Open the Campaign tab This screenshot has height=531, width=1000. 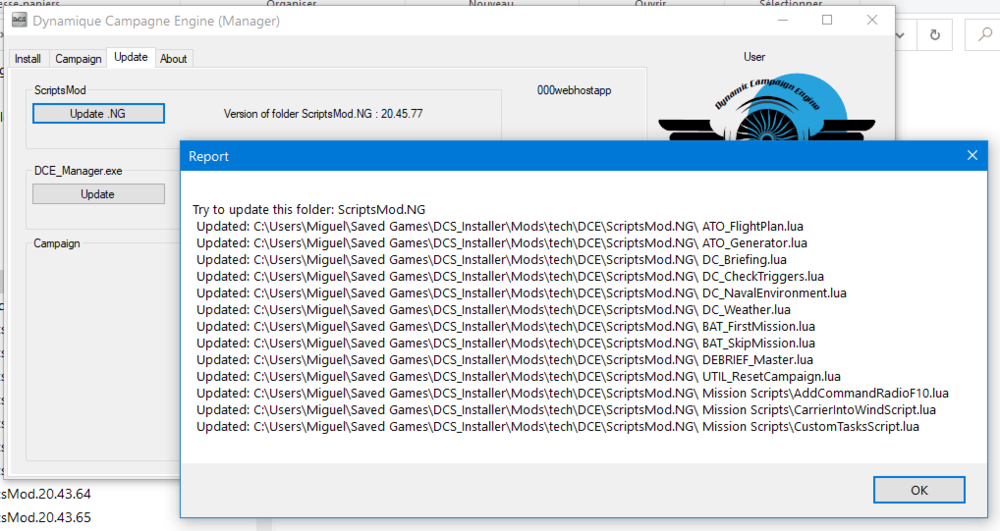click(78, 59)
